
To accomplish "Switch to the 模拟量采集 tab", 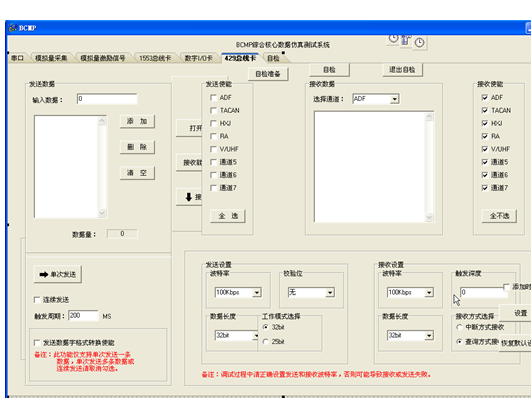I will (x=51, y=58).
